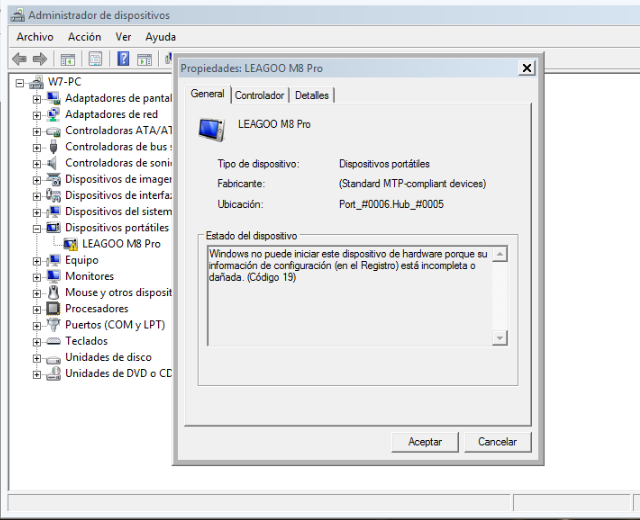Click the LEAGOO M8 Pro device image in dialog
640x520 pixels.
[212, 129]
